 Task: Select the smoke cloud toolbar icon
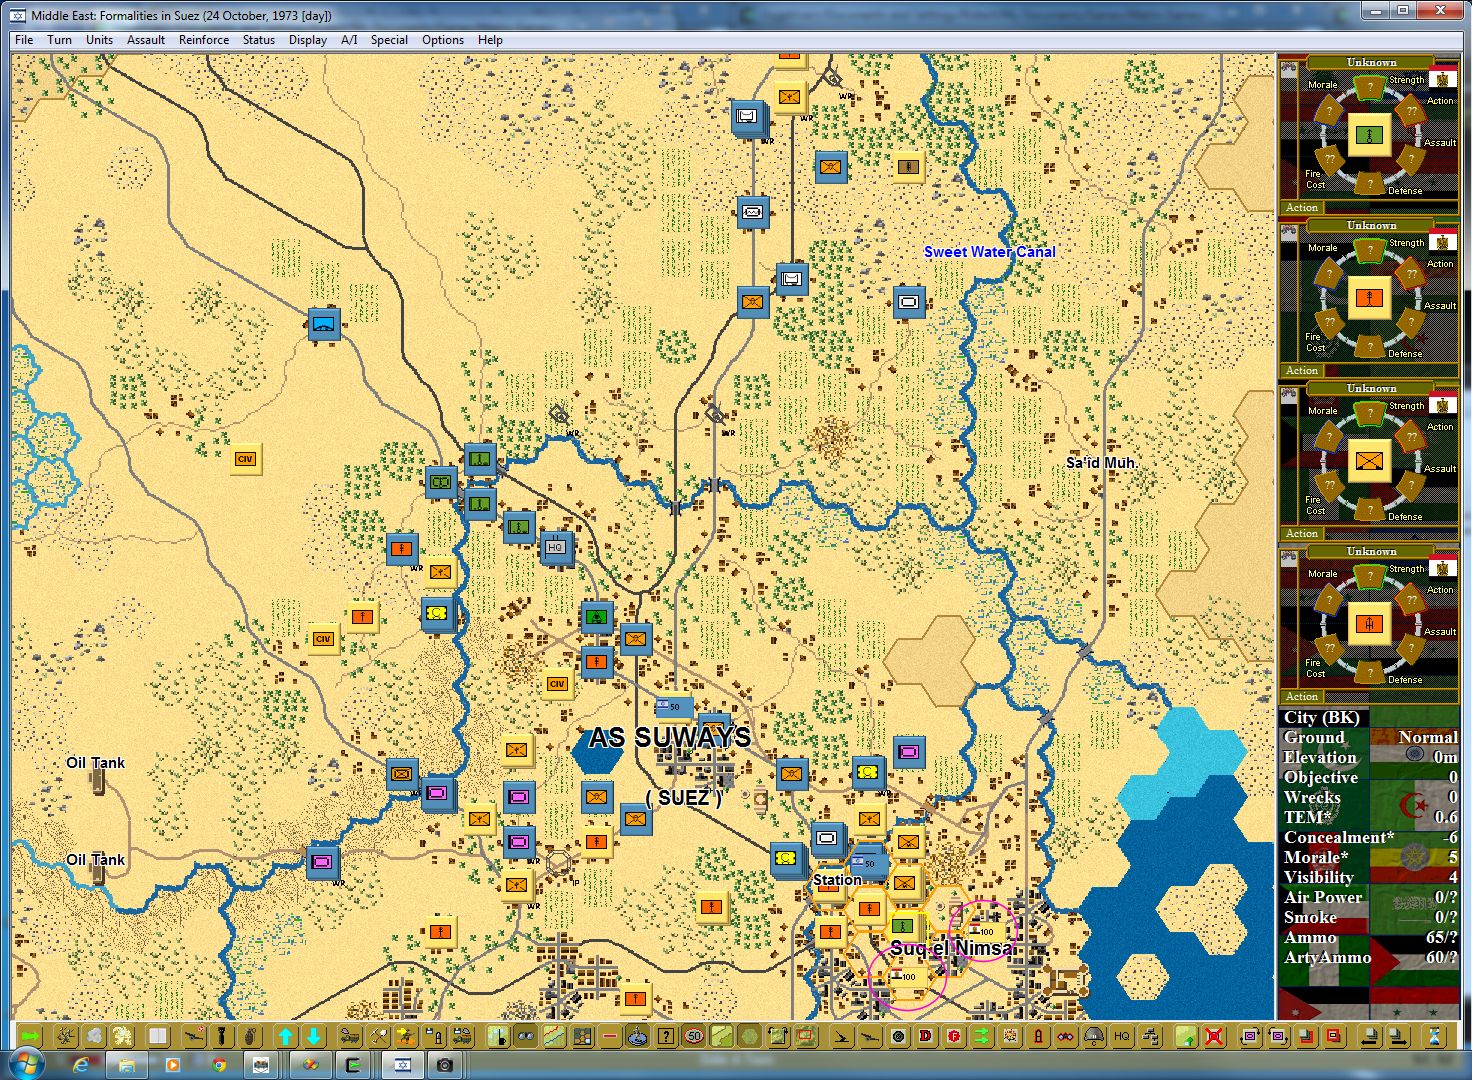95,1036
